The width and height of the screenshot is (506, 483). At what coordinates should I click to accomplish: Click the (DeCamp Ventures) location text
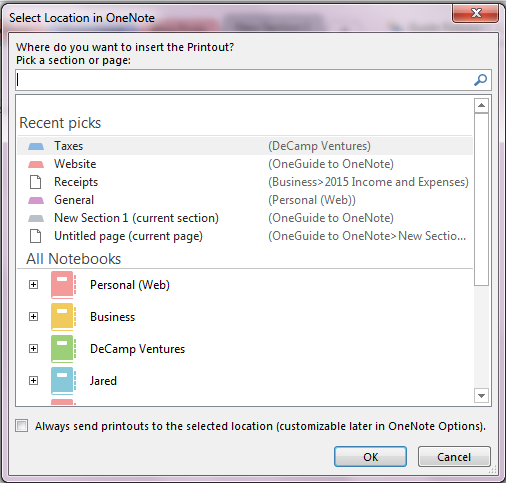click(x=319, y=146)
